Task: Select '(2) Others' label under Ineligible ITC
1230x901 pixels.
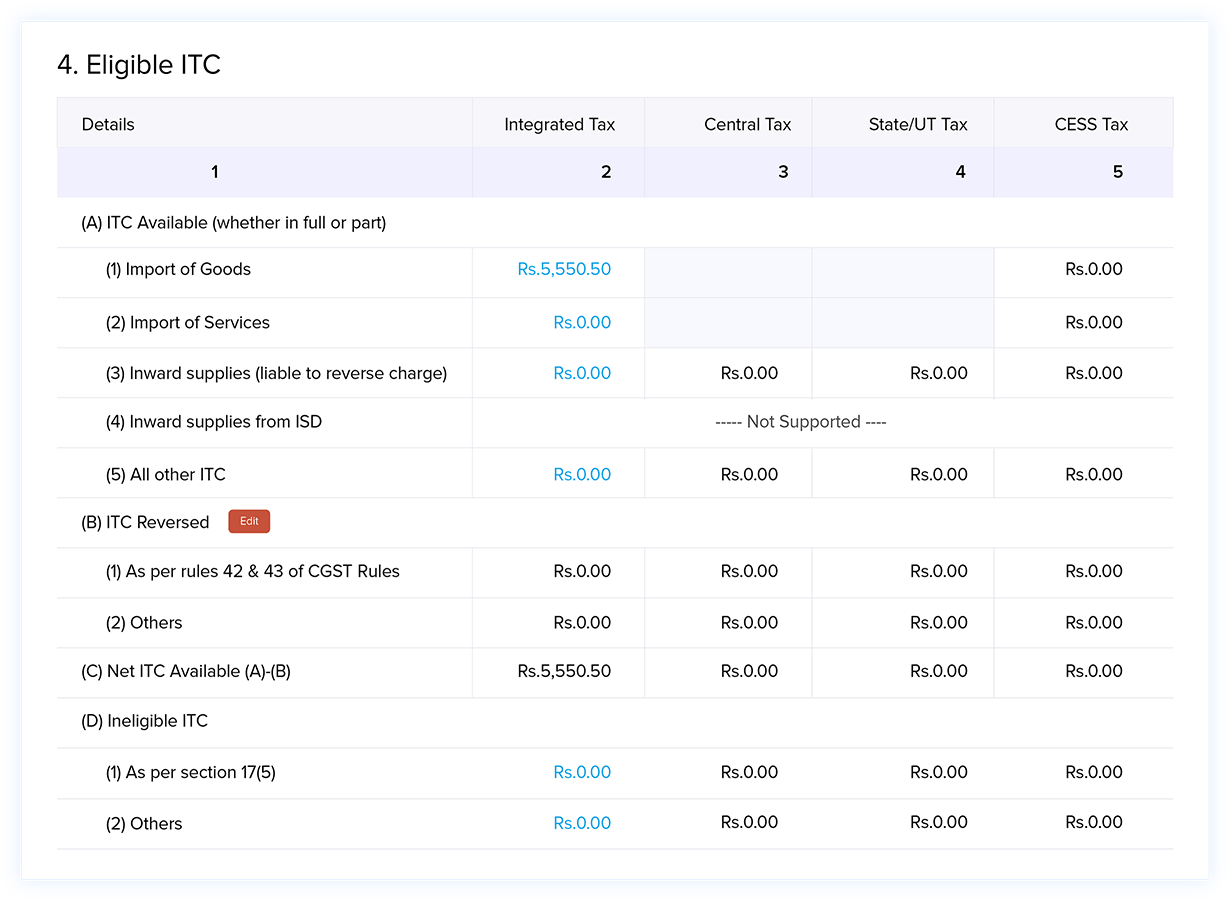Action: [144, 823]
